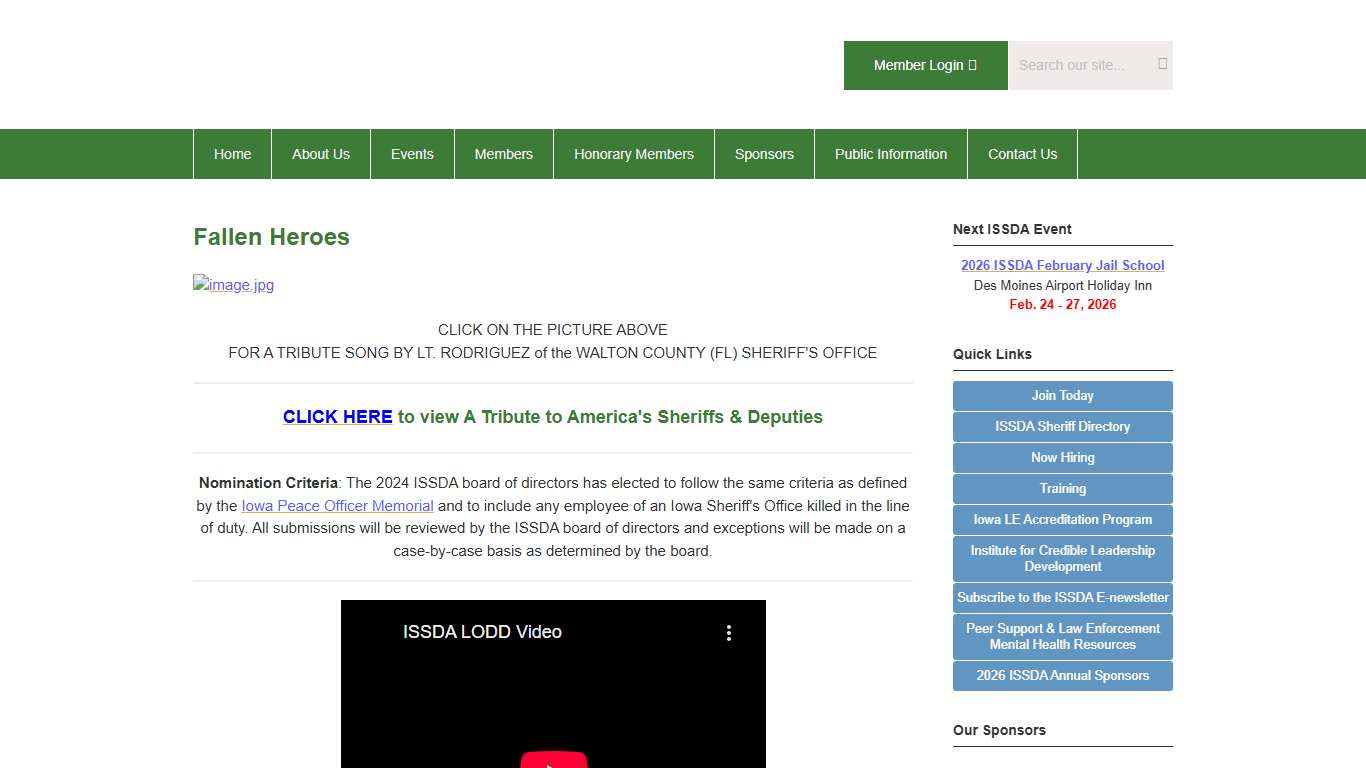Expand the Members navigation menu
This screenshot has height=768, width=1366.
(x=504, y=154)
